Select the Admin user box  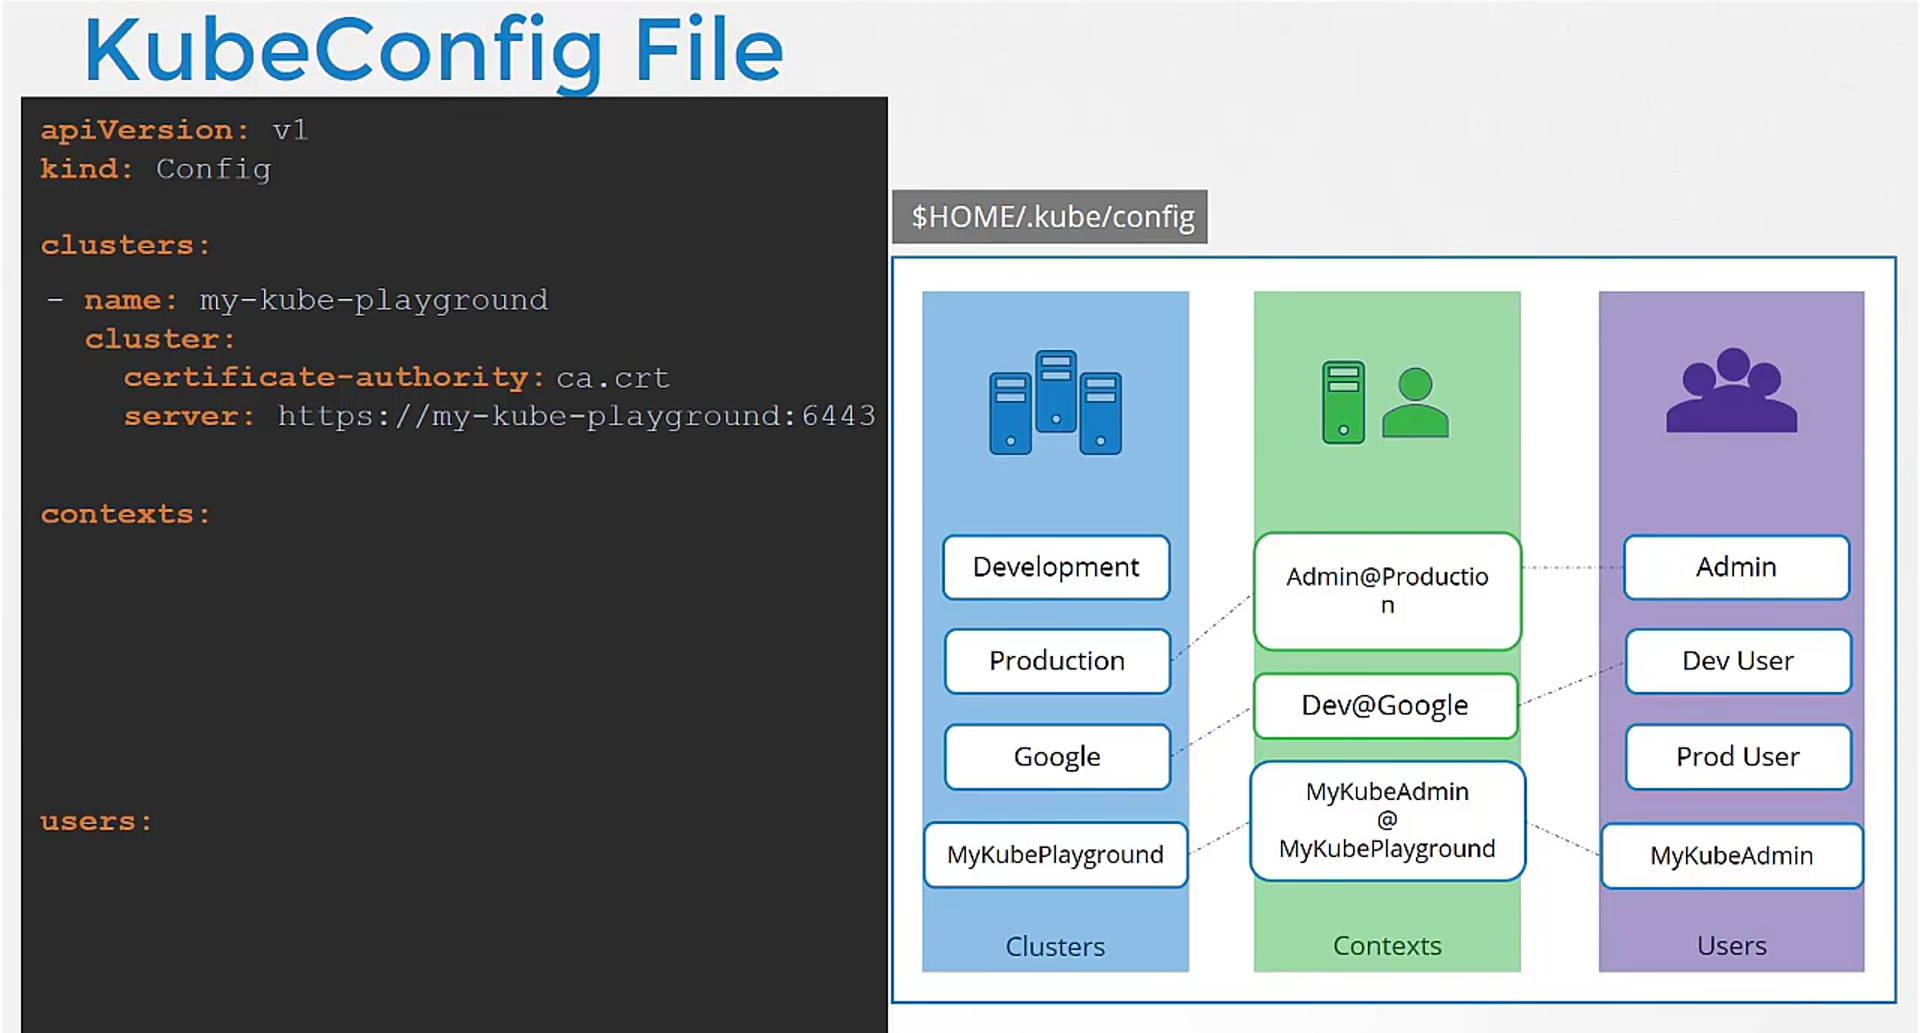[x=1736, y=567]
